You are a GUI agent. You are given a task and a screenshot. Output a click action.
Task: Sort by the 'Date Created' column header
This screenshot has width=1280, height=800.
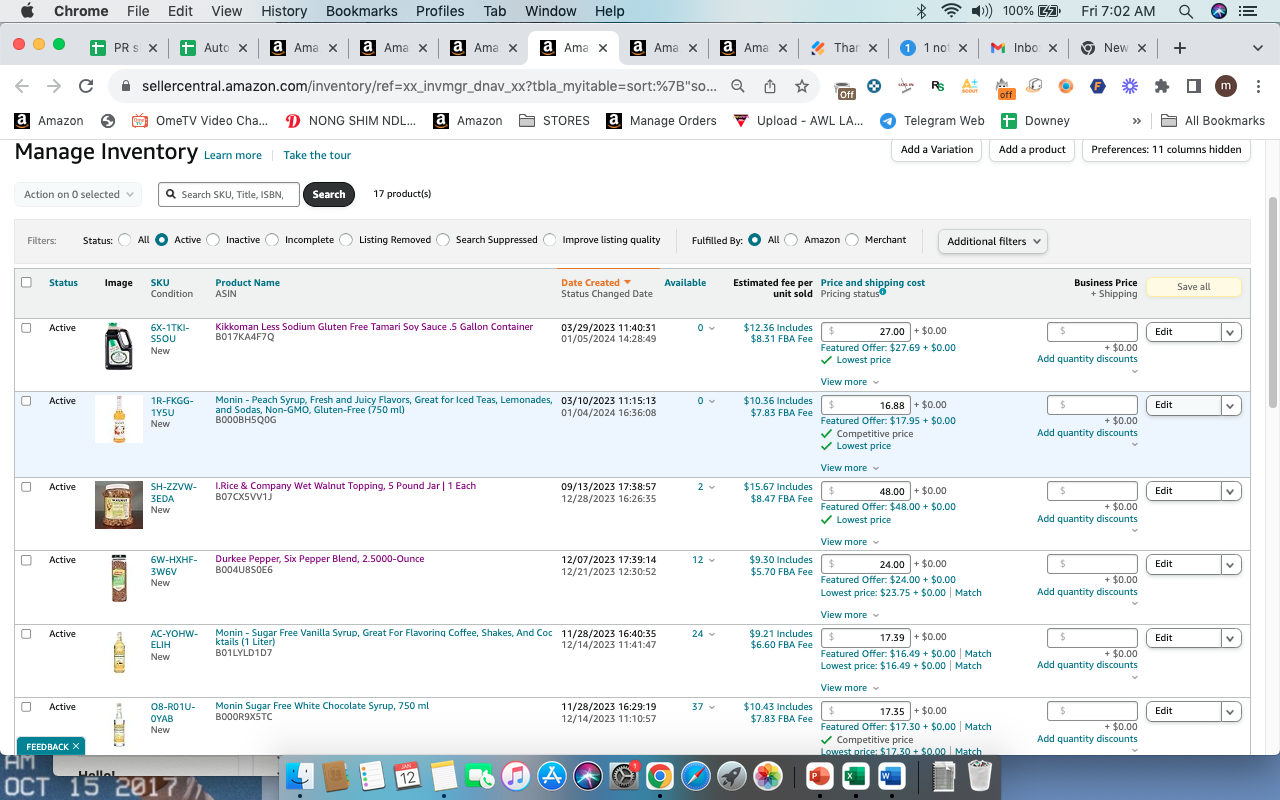(x=596, y=283)
